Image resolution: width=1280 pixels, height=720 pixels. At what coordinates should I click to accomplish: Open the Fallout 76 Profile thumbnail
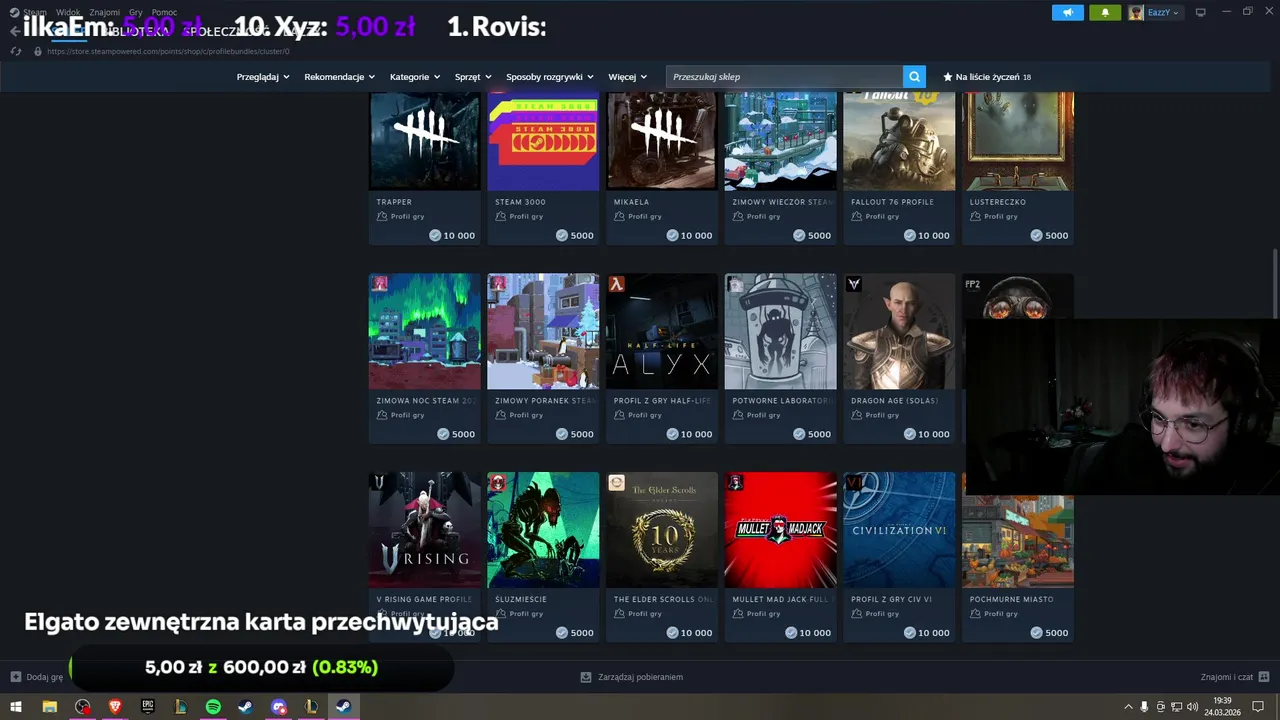click(x=899, y=141)
